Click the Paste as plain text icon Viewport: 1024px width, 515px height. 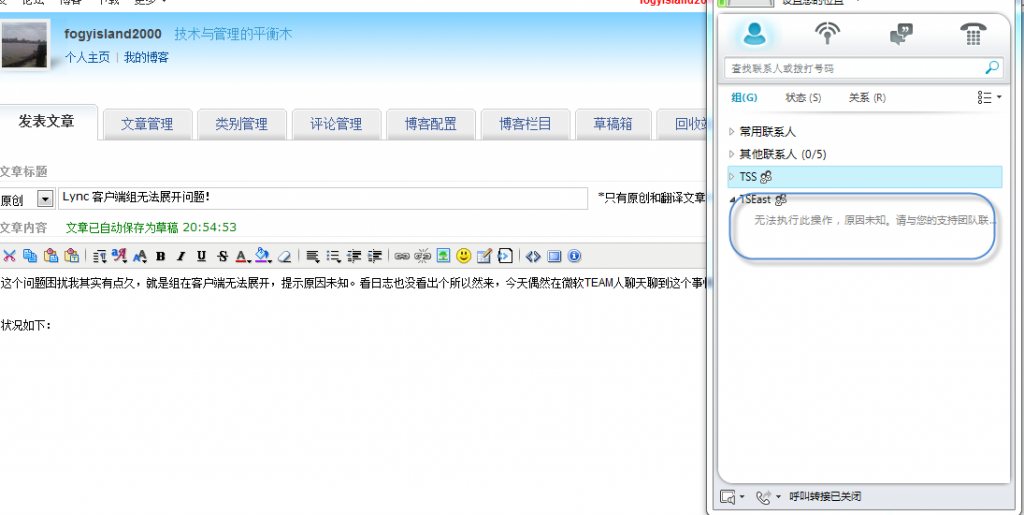point(71,256)
